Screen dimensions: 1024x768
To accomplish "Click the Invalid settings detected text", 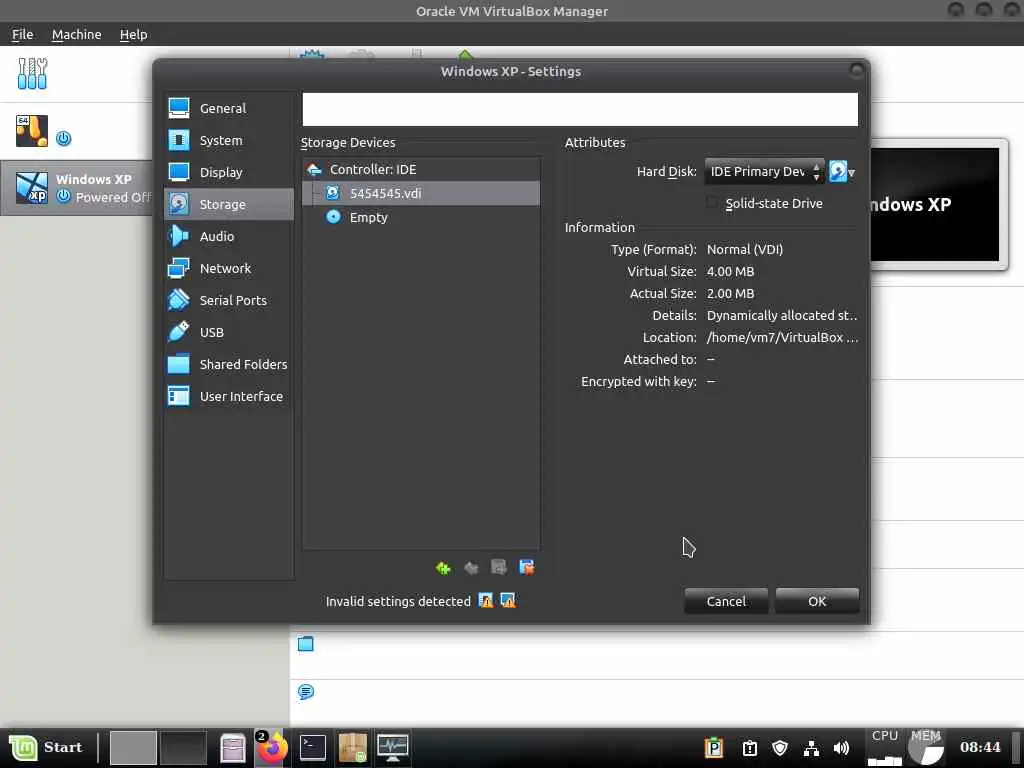I will point(398,601).
